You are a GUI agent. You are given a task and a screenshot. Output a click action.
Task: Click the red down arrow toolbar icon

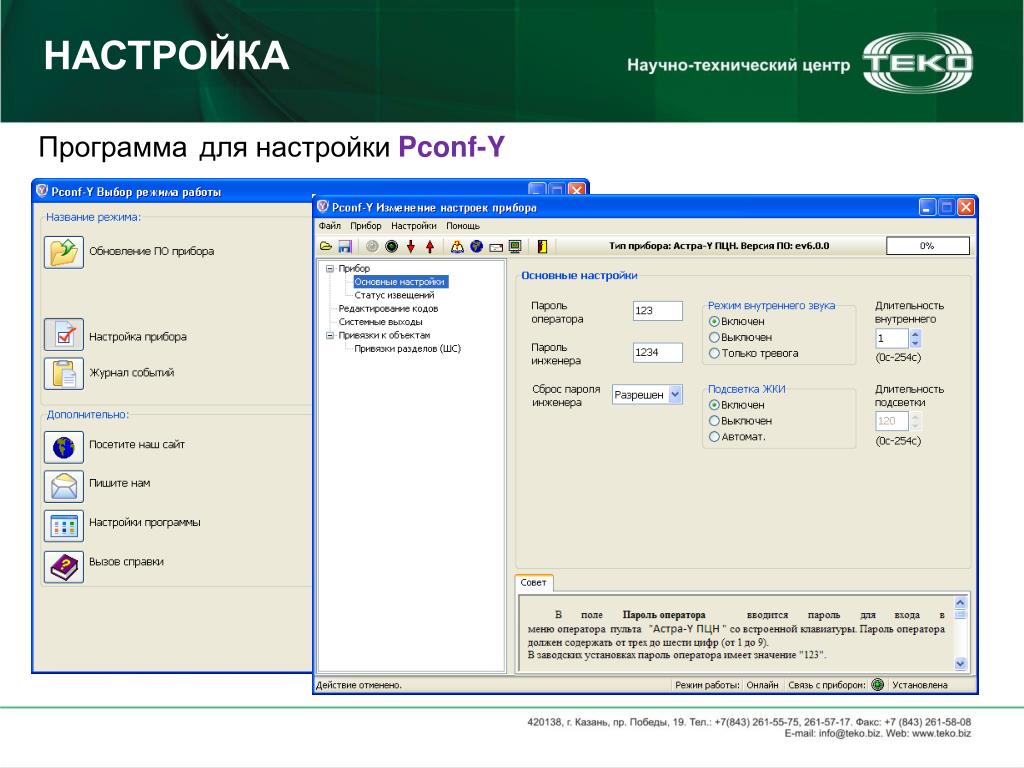click(x=411, y=246)
